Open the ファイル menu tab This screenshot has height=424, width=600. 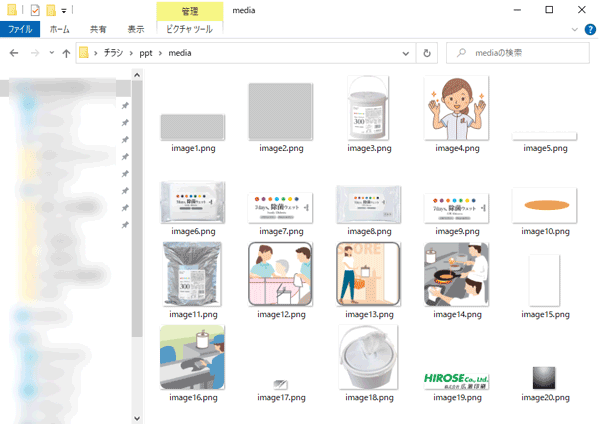(x=20, y=30)
